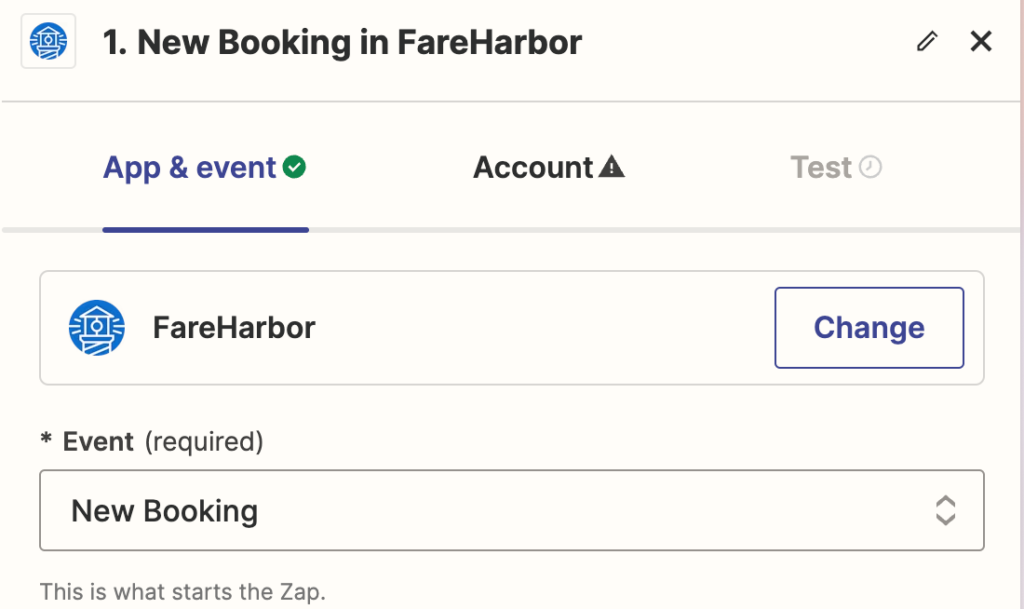Click the warning triangle next to Account
The height and width of the screenshot is (609, 1024).
(x=611, y=166)
